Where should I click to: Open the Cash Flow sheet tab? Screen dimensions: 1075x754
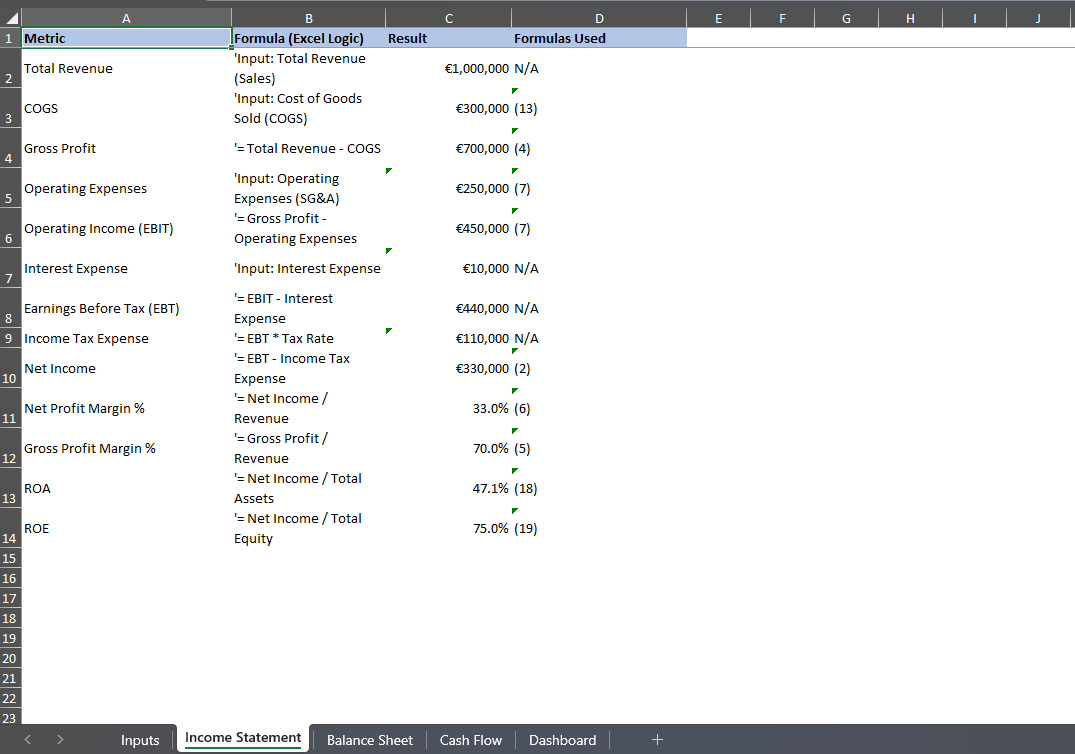tap(470, 740)
